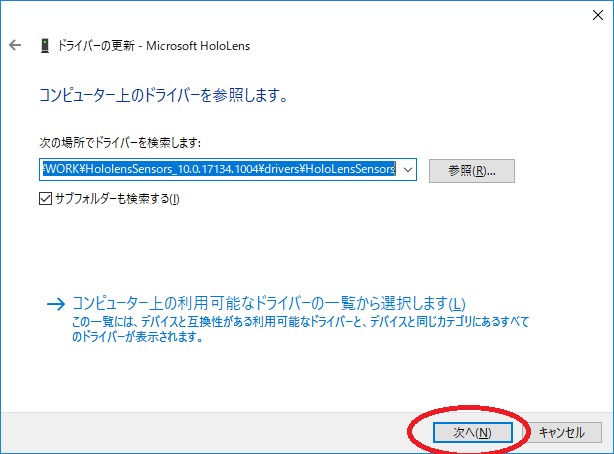Open the 参照(R)... browse button
The height and width of the screenshot is (454, 614).
[472, 171]
